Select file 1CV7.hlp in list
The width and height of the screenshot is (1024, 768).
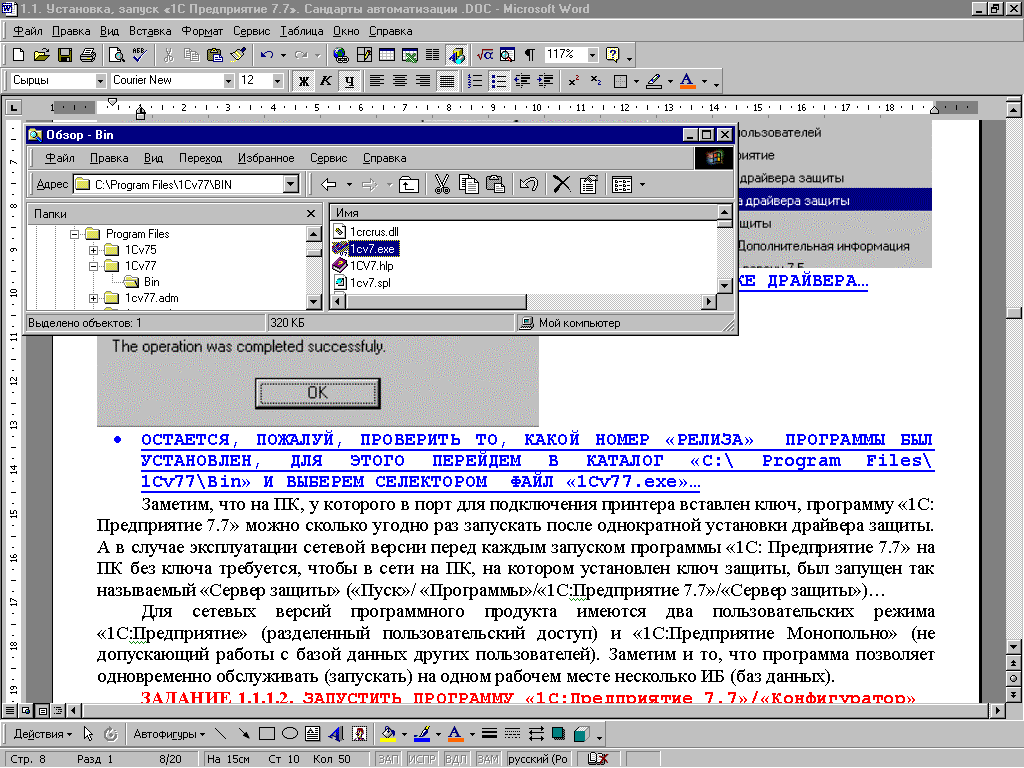point(372,266)
